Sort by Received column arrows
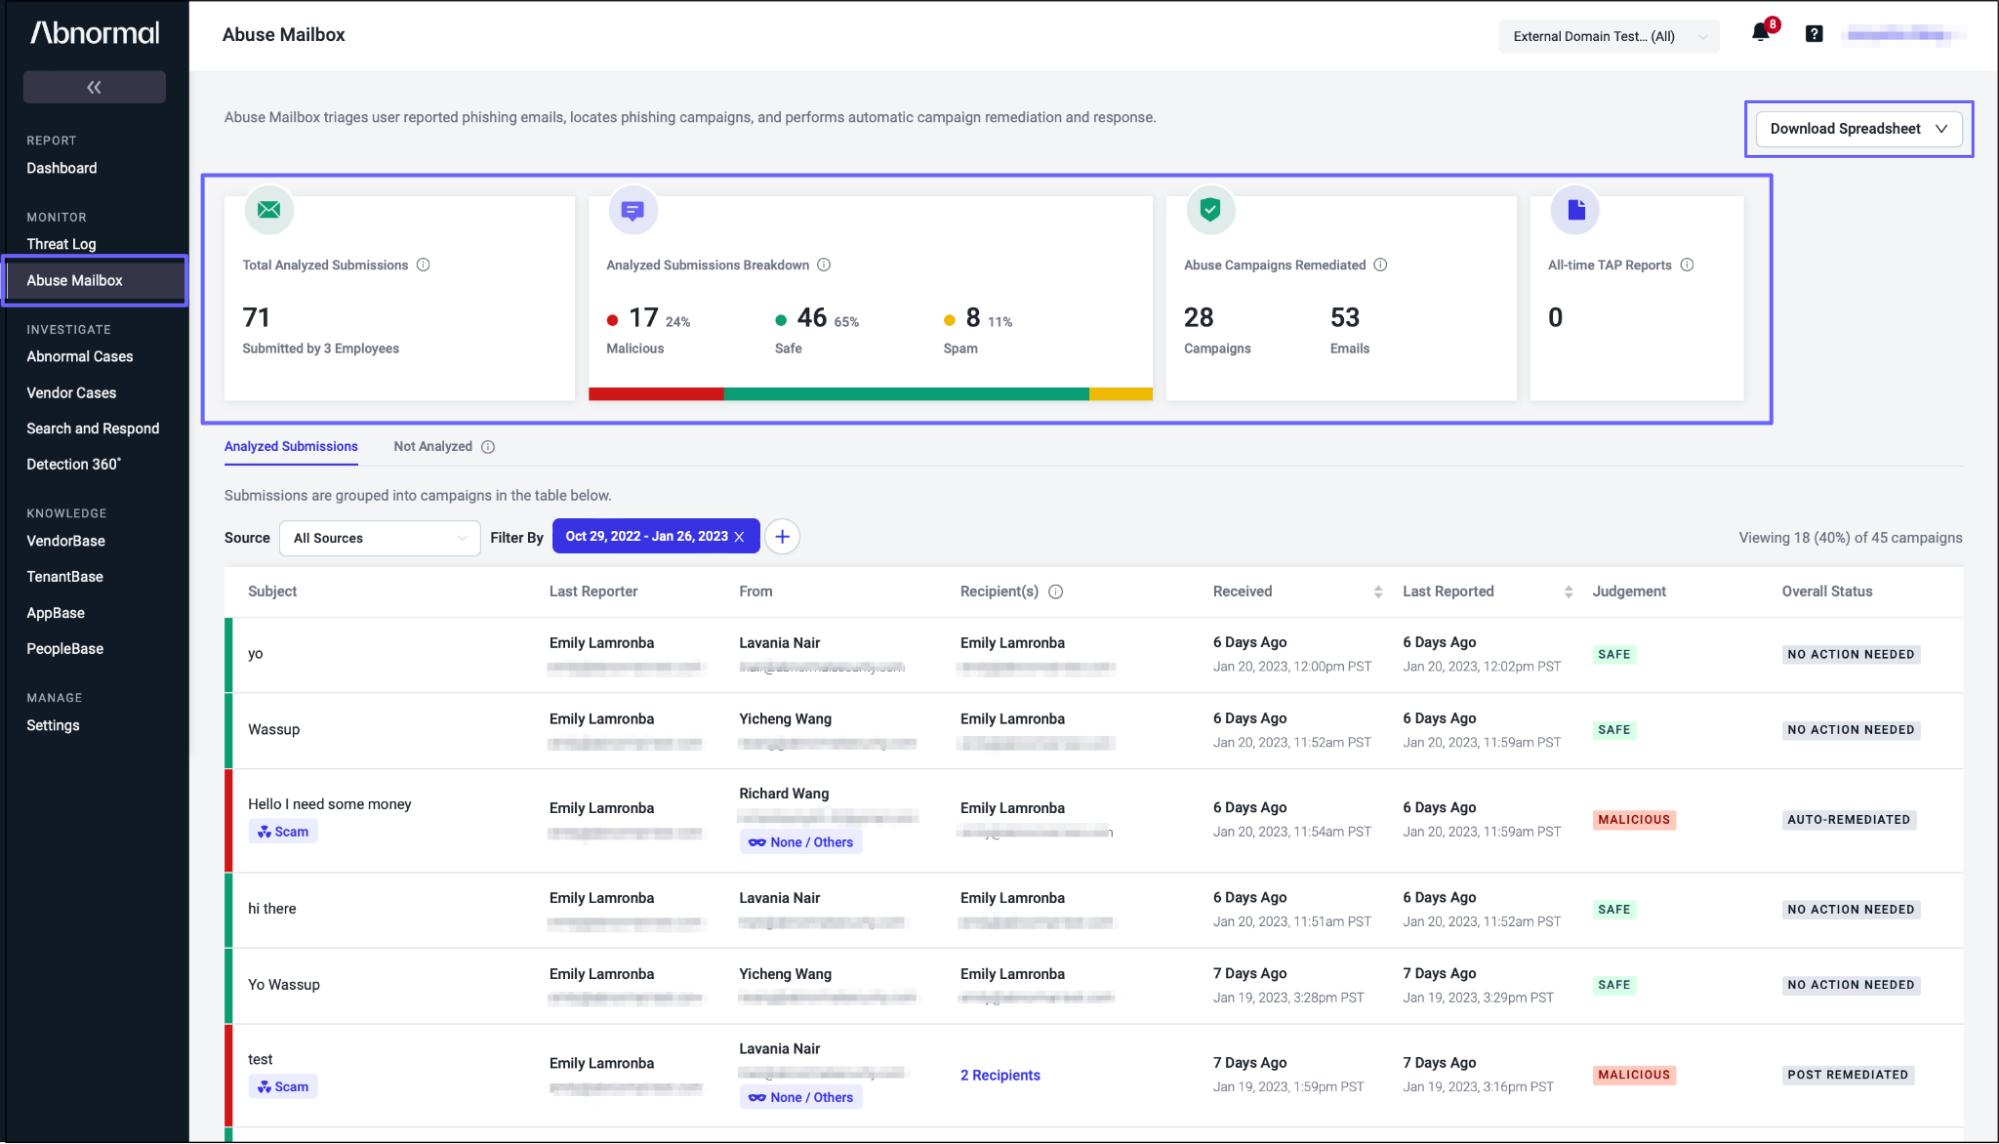This screenshot has height=1144, width=1999. pyautogui.click(x=1378, y=592)
